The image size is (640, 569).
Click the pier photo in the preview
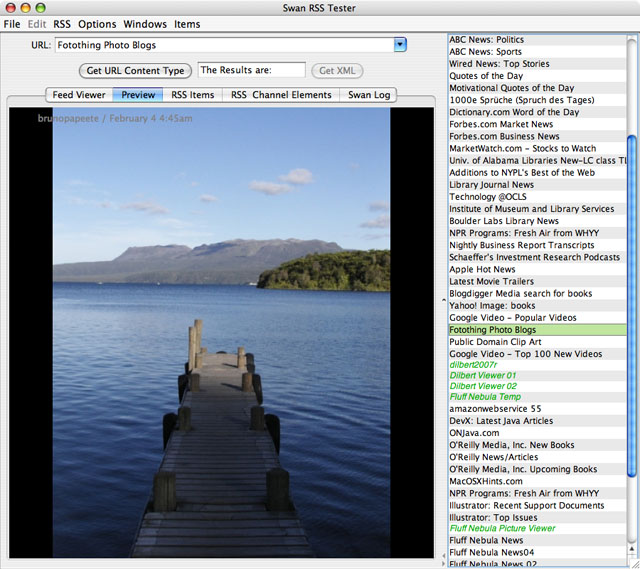(x=221, y=332)
